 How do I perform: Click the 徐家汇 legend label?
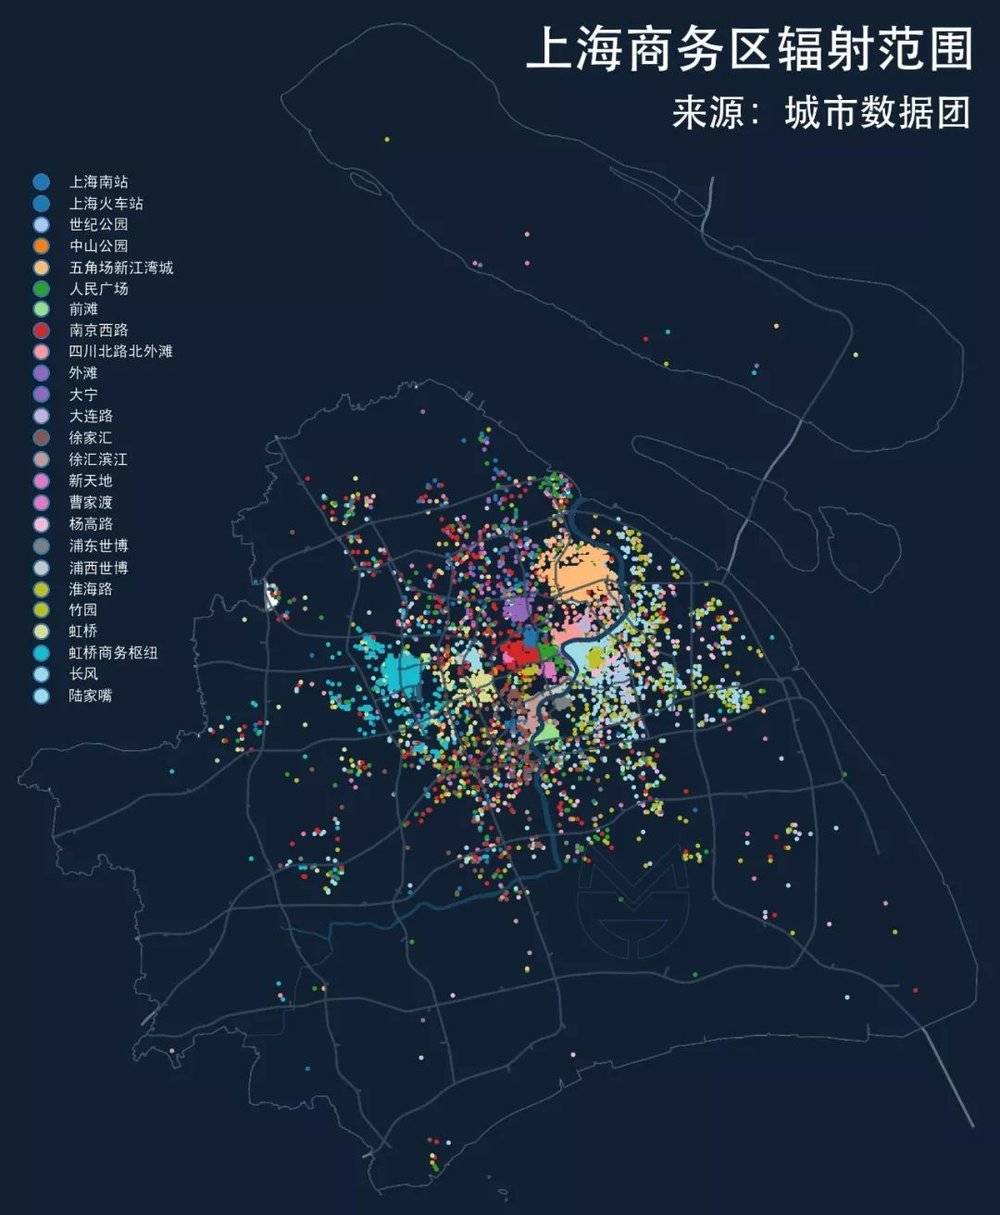(x=91, y=438)
